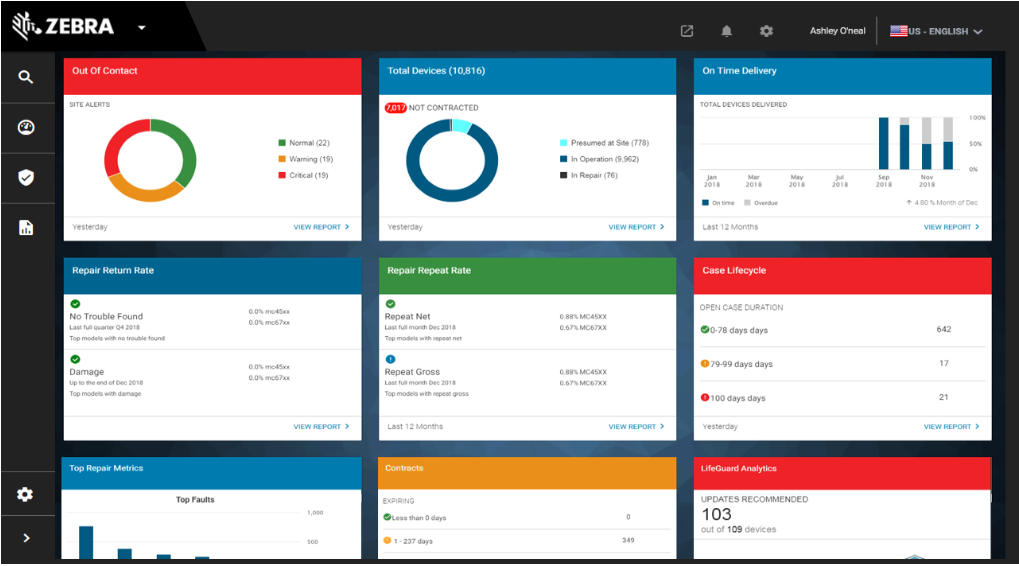Click the Out Of Contact card header
Screen dimensions: 1019x566
pos(213,76)
